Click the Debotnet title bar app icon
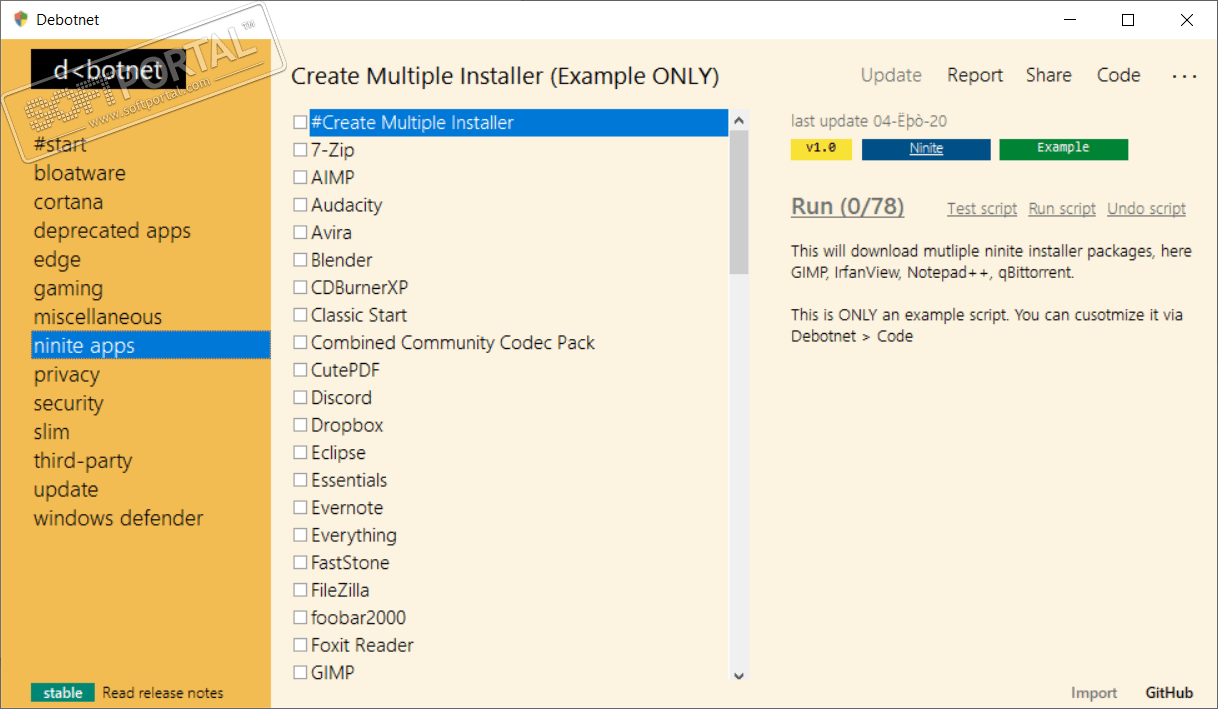This screenshot has width=1218, height=709. [20, 19]
